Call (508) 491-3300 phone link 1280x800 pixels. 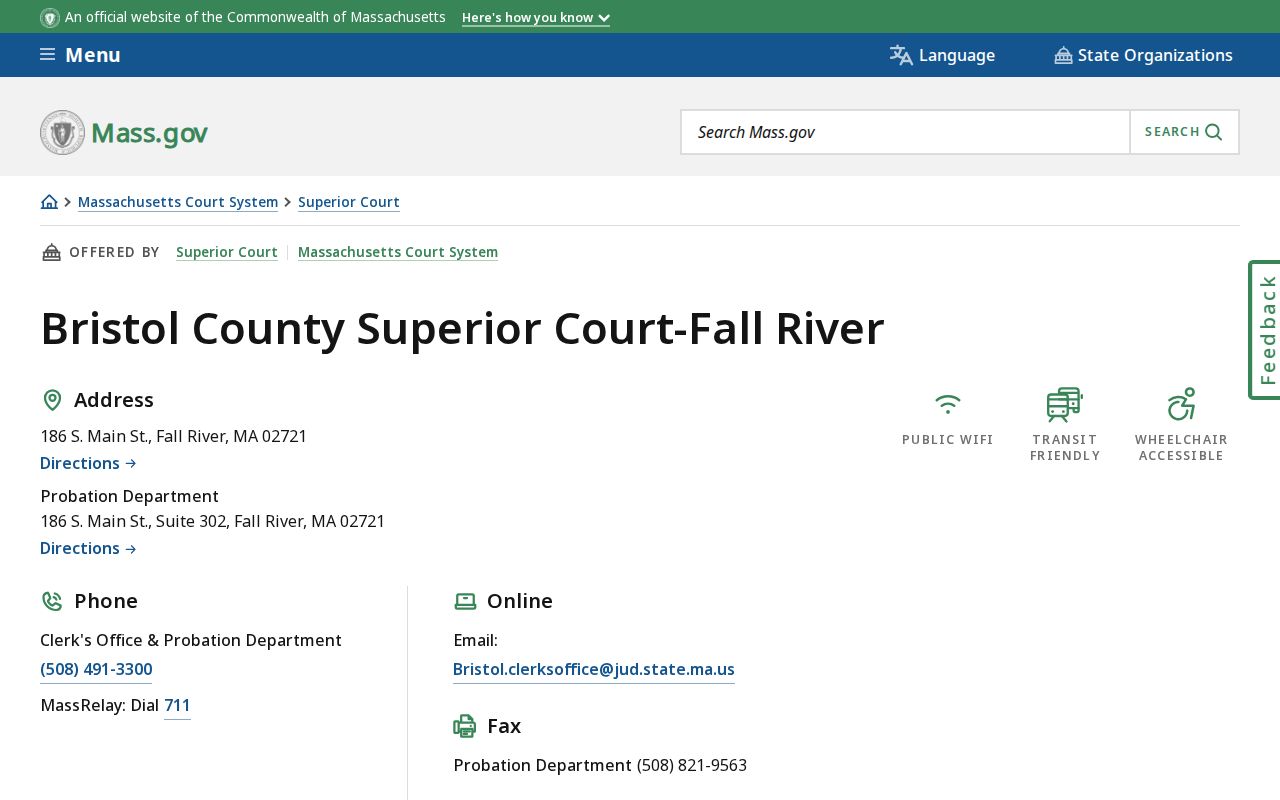96,670
